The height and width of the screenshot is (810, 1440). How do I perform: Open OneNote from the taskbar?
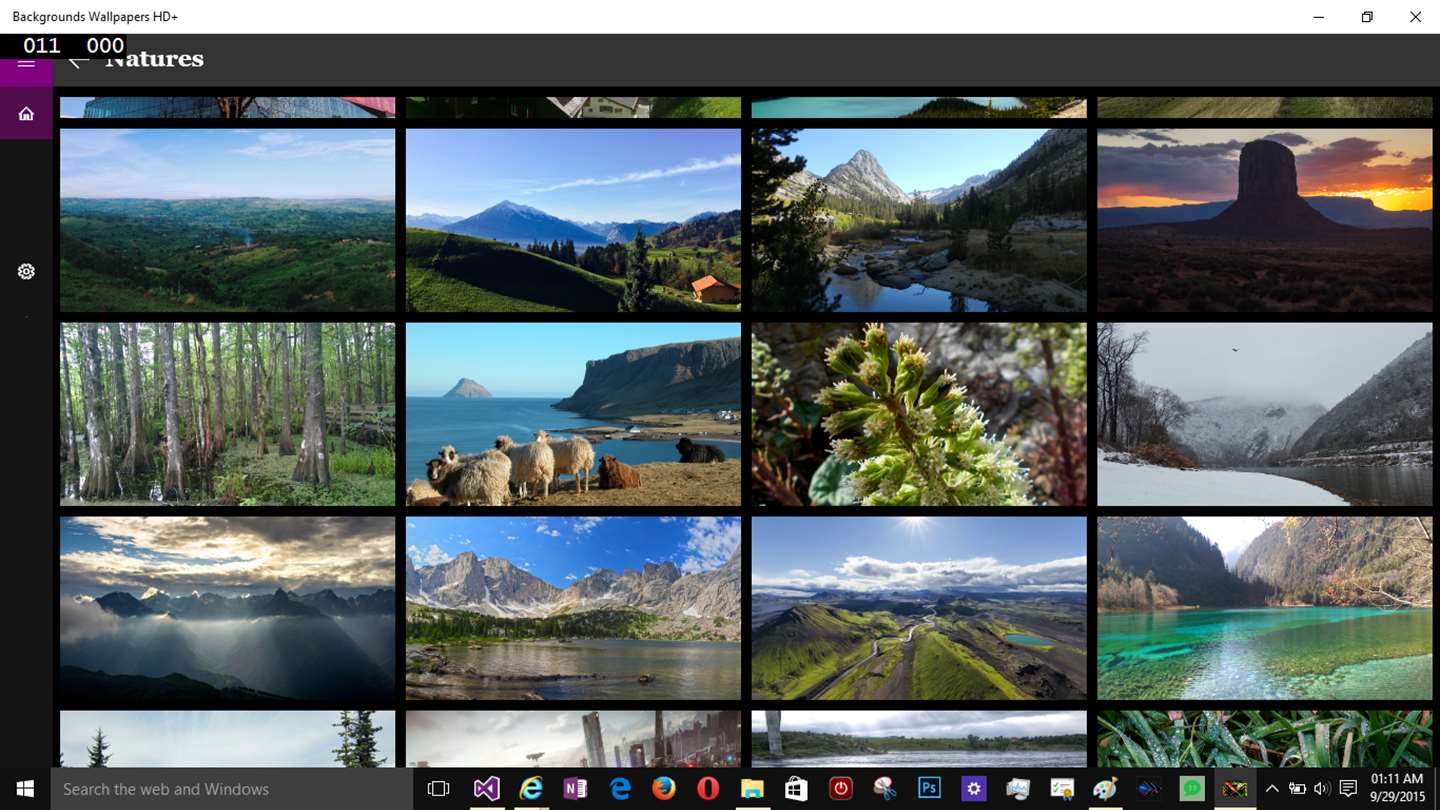(575, 789)
